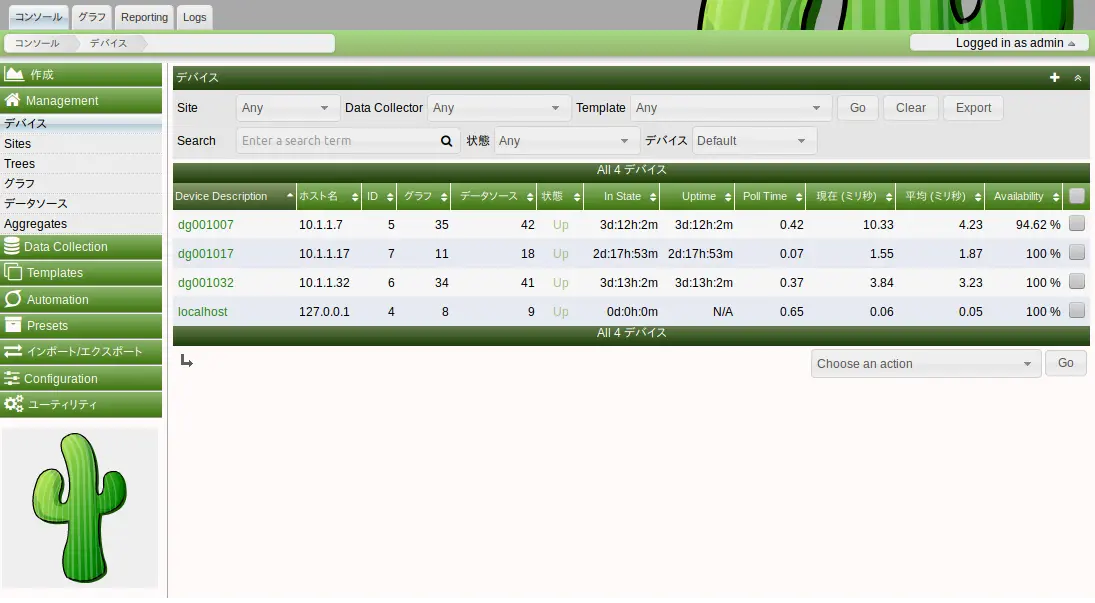
Task: Toggle the select-all checkbox in header
Action: (1076, 196)
